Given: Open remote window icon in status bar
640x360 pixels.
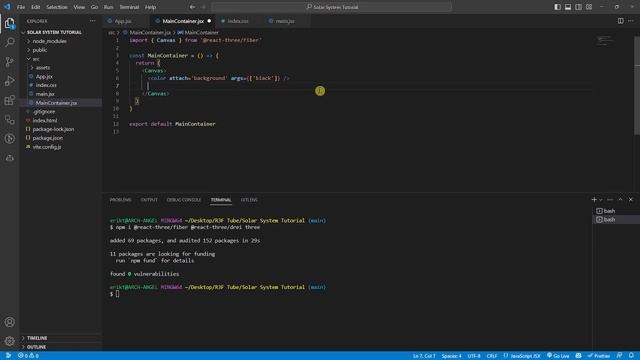Looking at the screenshot, I should [x=8, y=356].
